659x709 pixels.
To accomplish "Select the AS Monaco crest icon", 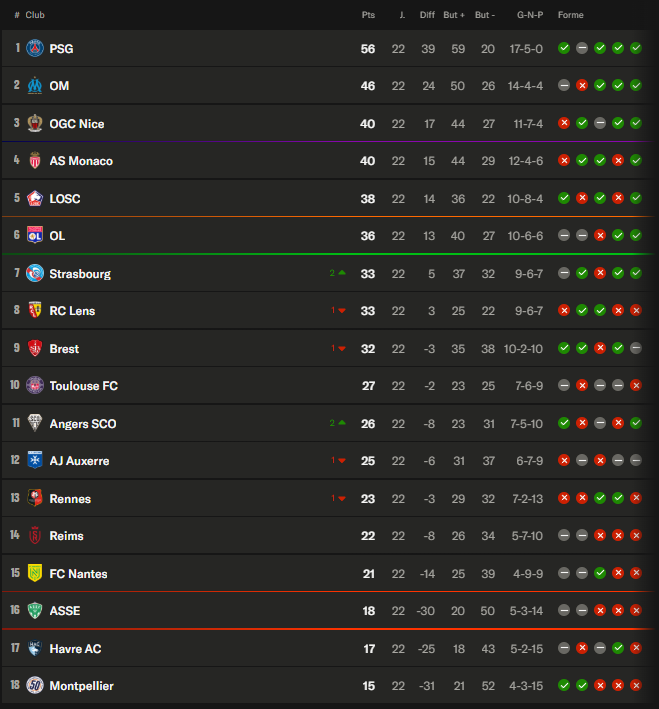I will pos(35,161).
